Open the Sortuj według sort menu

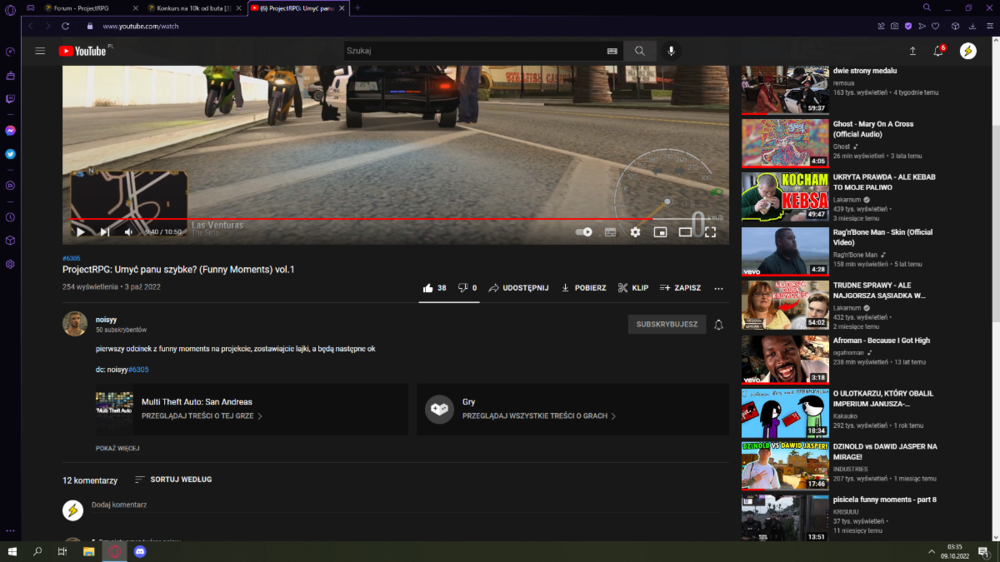pos(173,479)
